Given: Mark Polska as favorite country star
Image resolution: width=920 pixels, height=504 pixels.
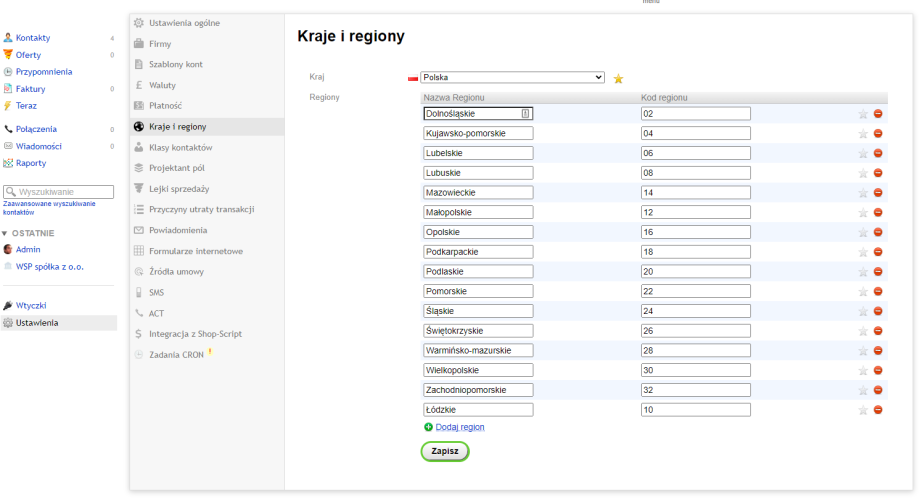Looking at the screenshot, I should click(x=618, y=78).
